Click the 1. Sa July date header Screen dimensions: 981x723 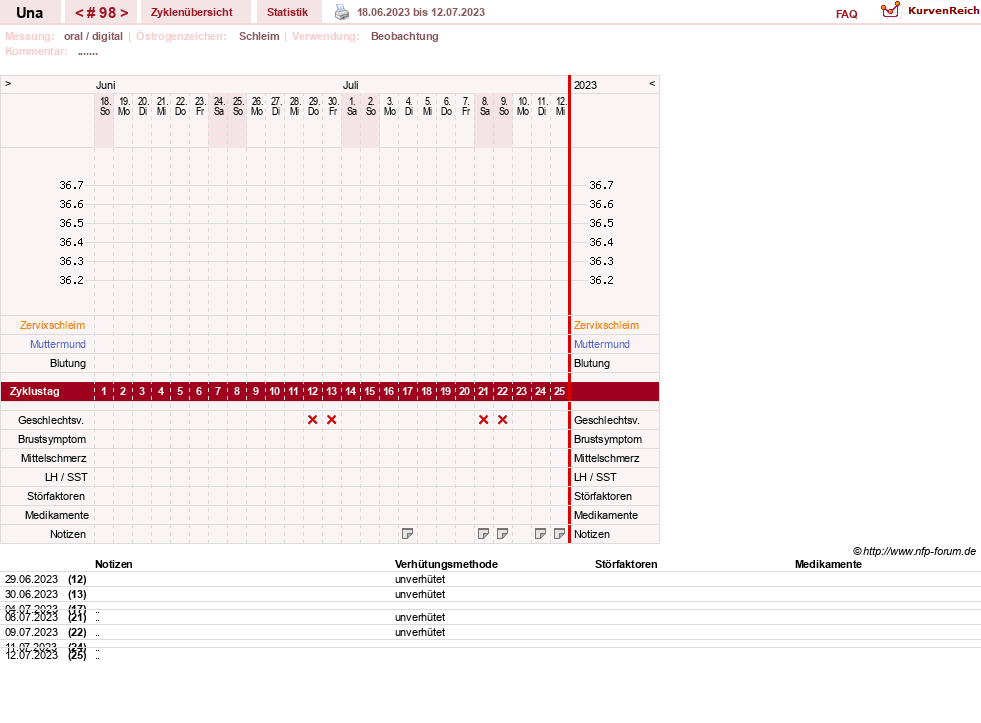(x=352, y=106)
